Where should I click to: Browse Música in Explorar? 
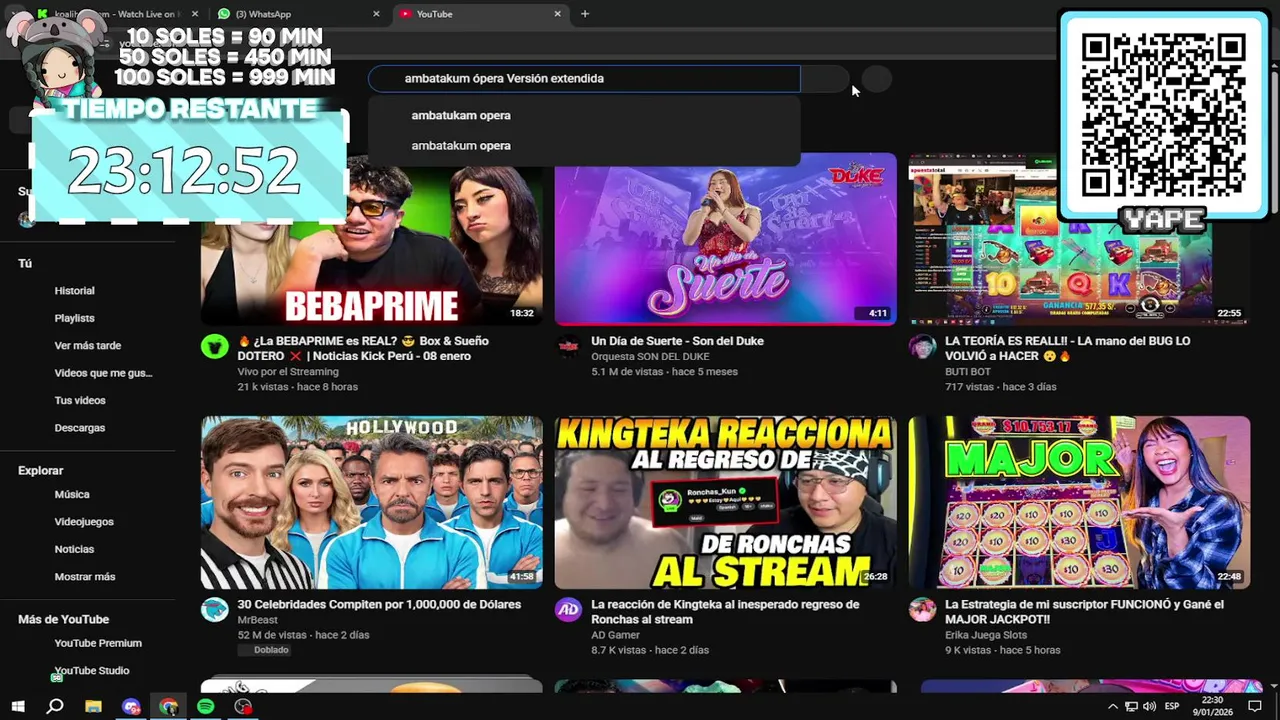[x=71, y=494]
